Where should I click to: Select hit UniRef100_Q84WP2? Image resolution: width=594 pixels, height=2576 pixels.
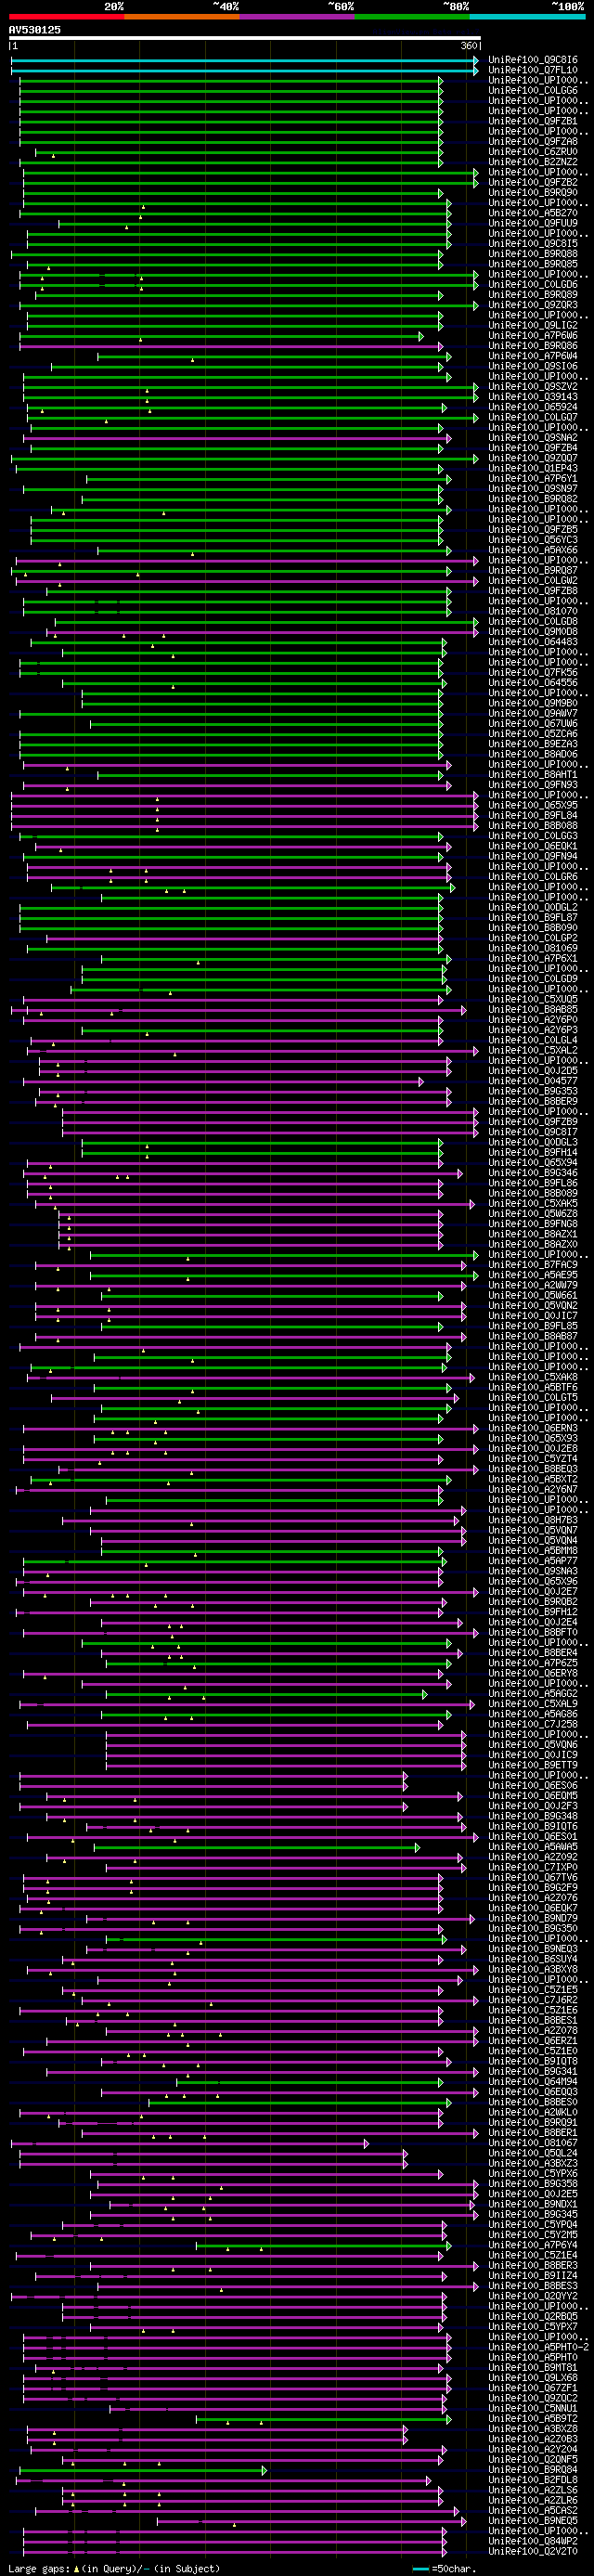(x=533, y=2541)
